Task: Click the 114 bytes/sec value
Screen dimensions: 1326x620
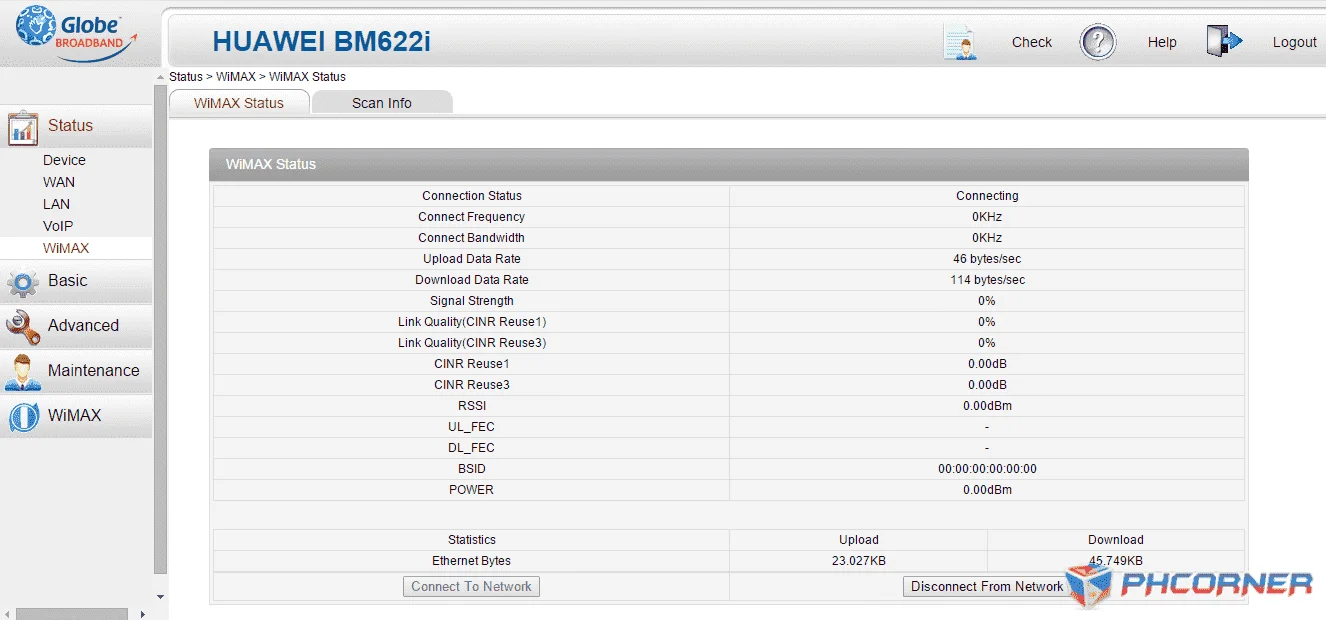Action: (987, 280)
